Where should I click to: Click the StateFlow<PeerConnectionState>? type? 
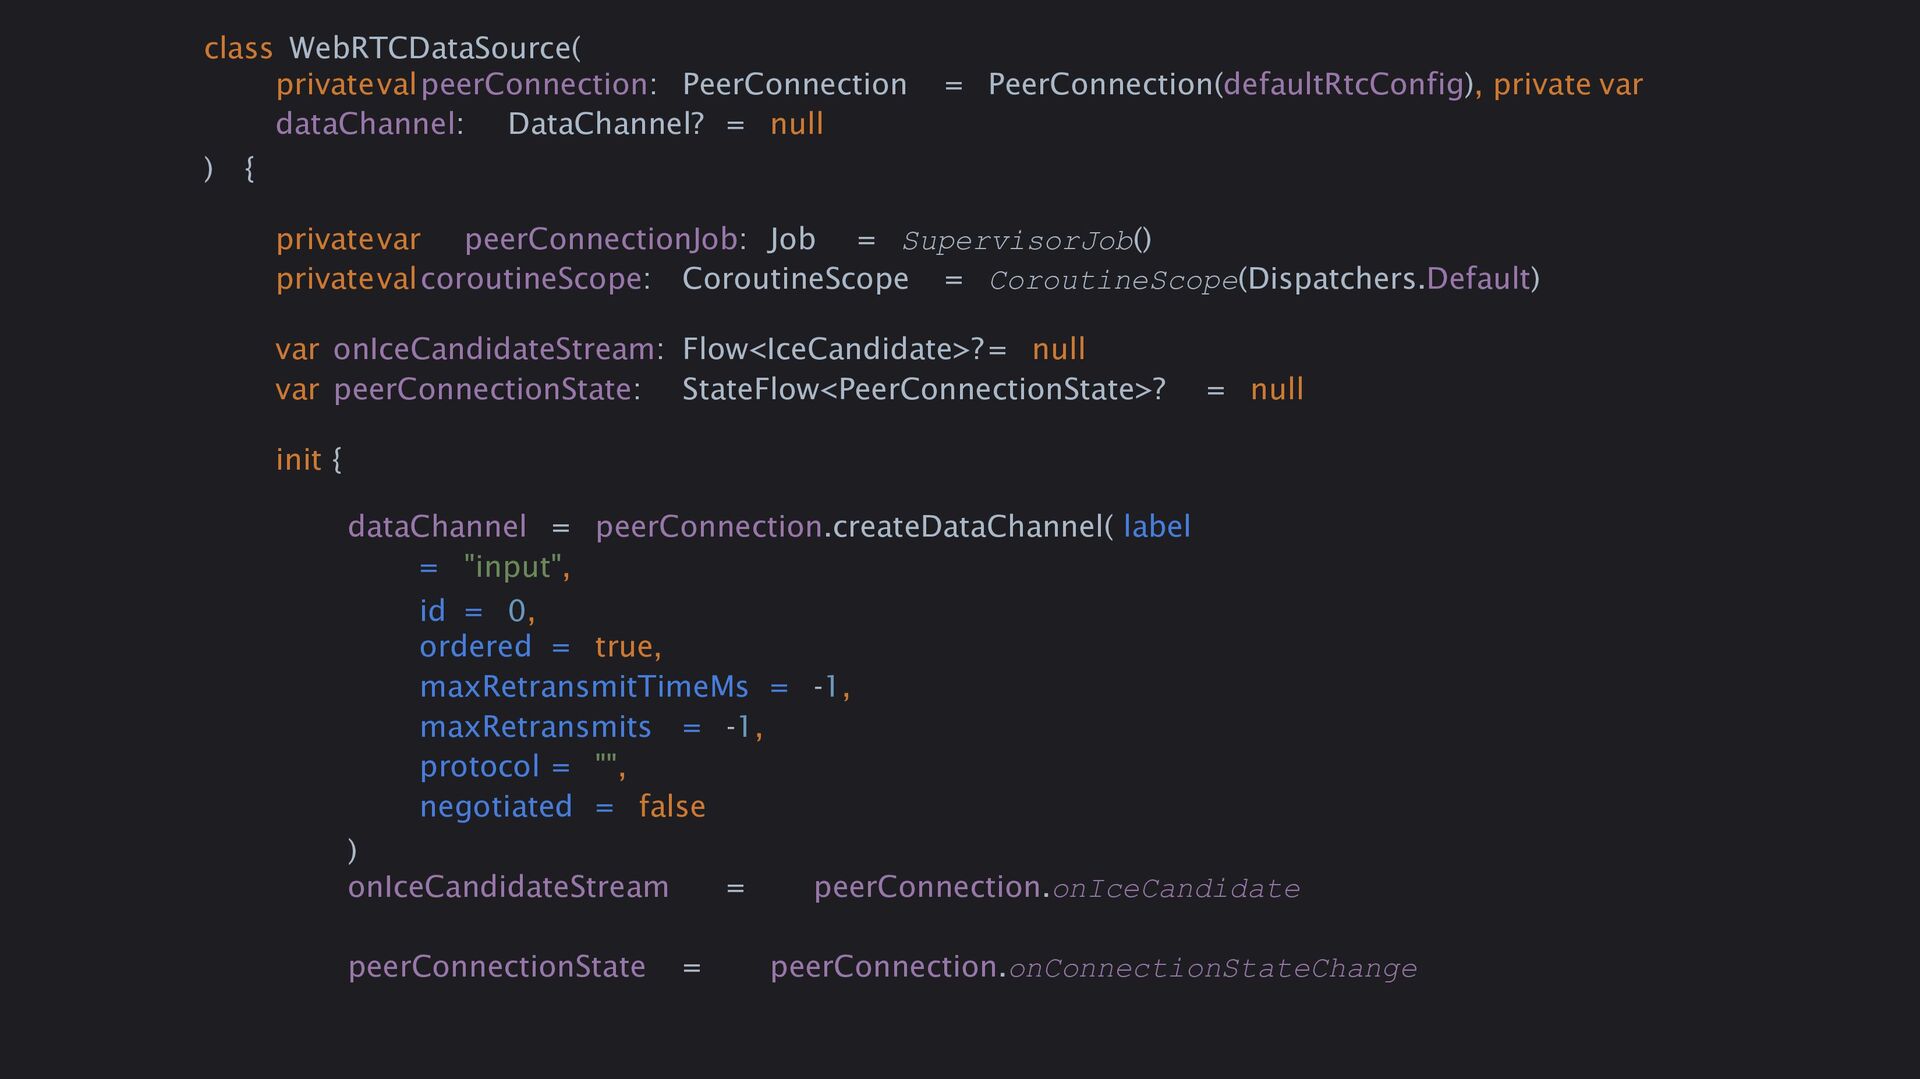click(923, 389)
